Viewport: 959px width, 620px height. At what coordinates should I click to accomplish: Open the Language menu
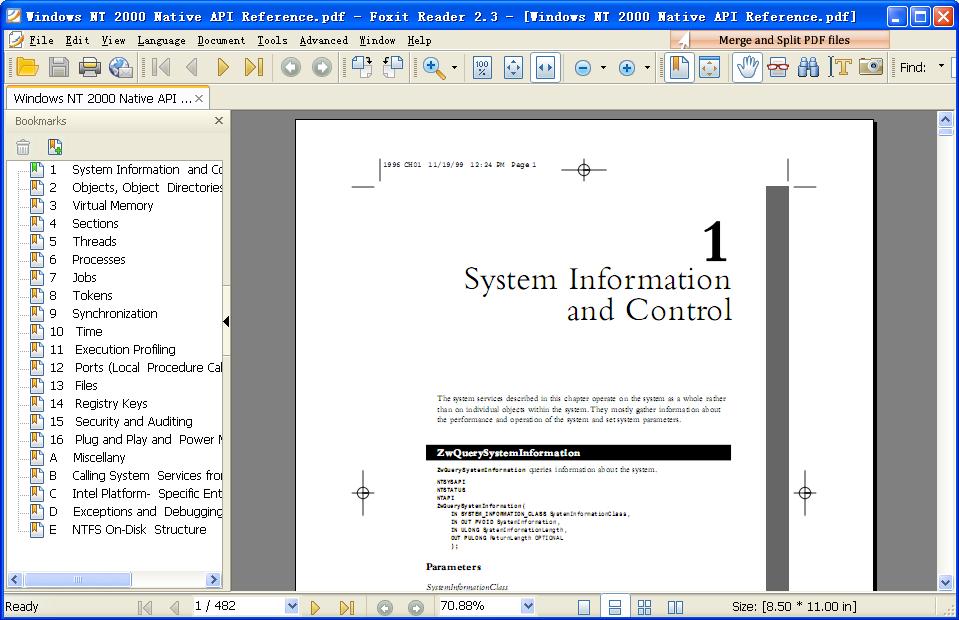[x=161, y=40]
